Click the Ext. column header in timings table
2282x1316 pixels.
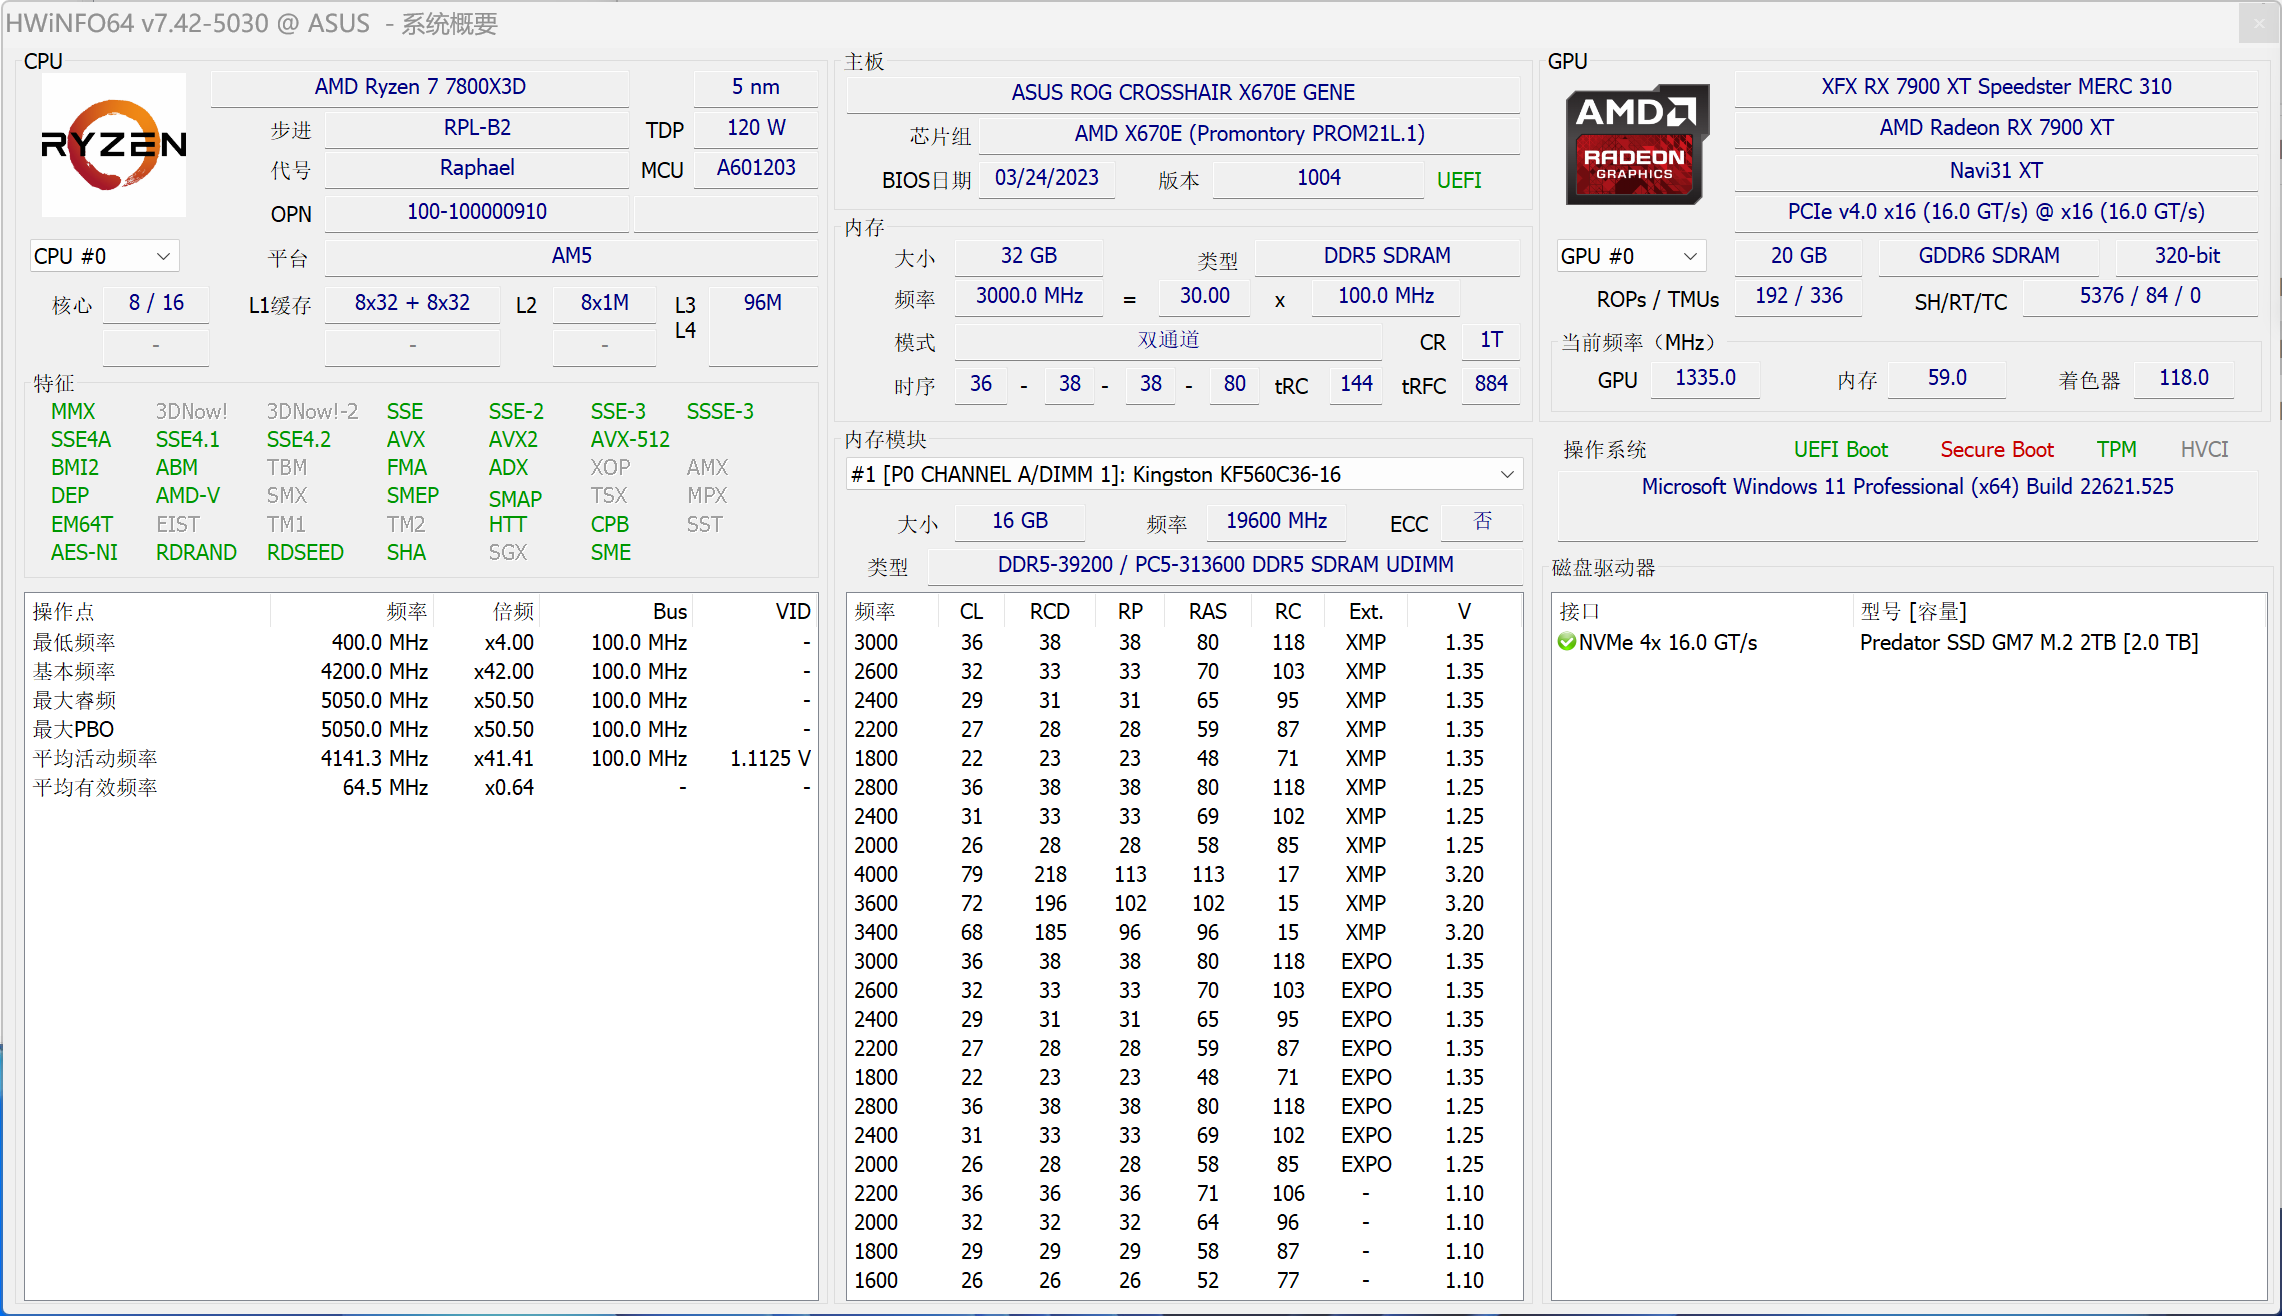pos(1366,612)
